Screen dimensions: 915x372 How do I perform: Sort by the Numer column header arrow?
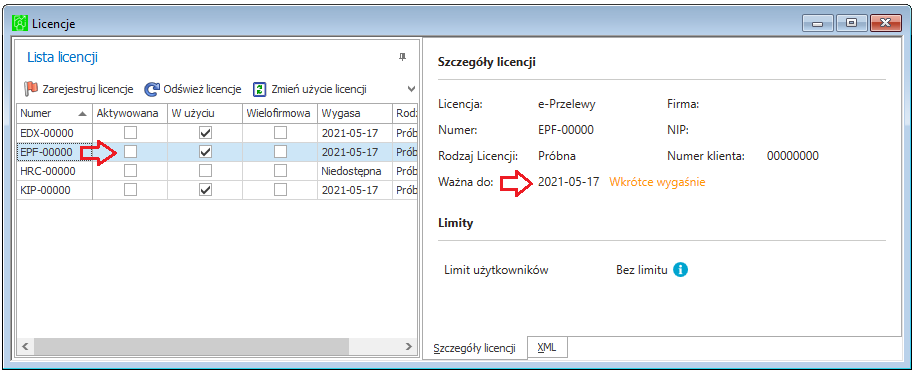(x=82, y=113)
